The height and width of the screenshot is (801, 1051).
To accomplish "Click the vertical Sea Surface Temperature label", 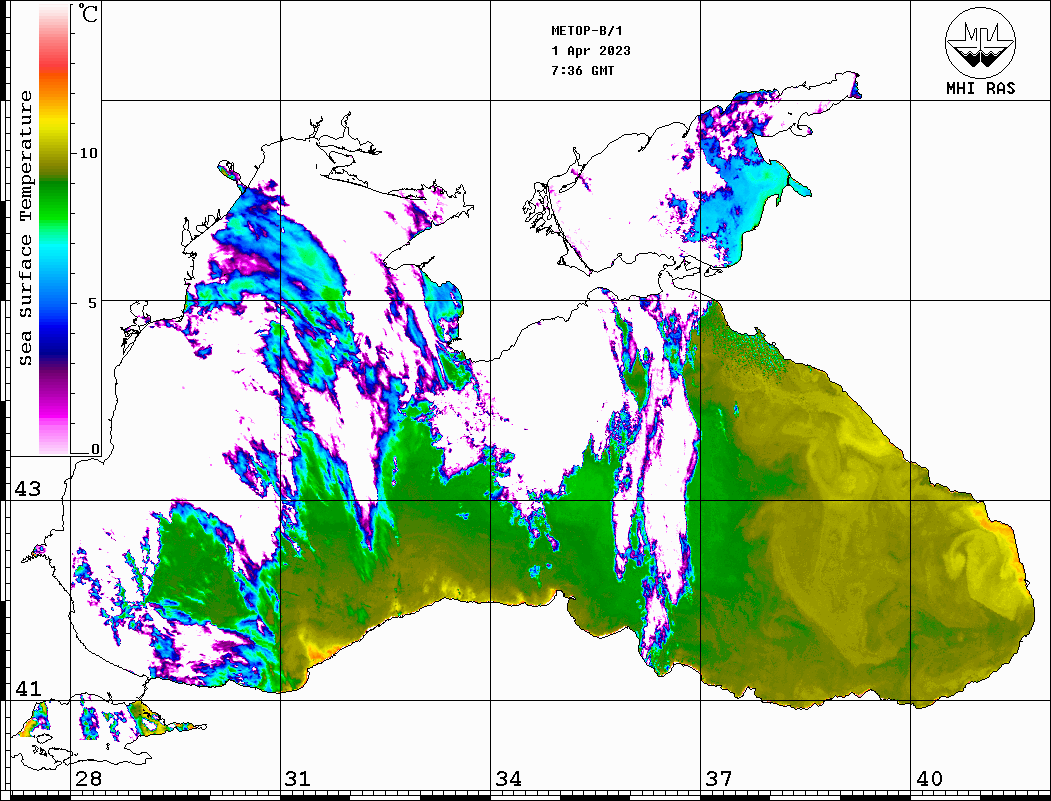I will pos(26,228).
